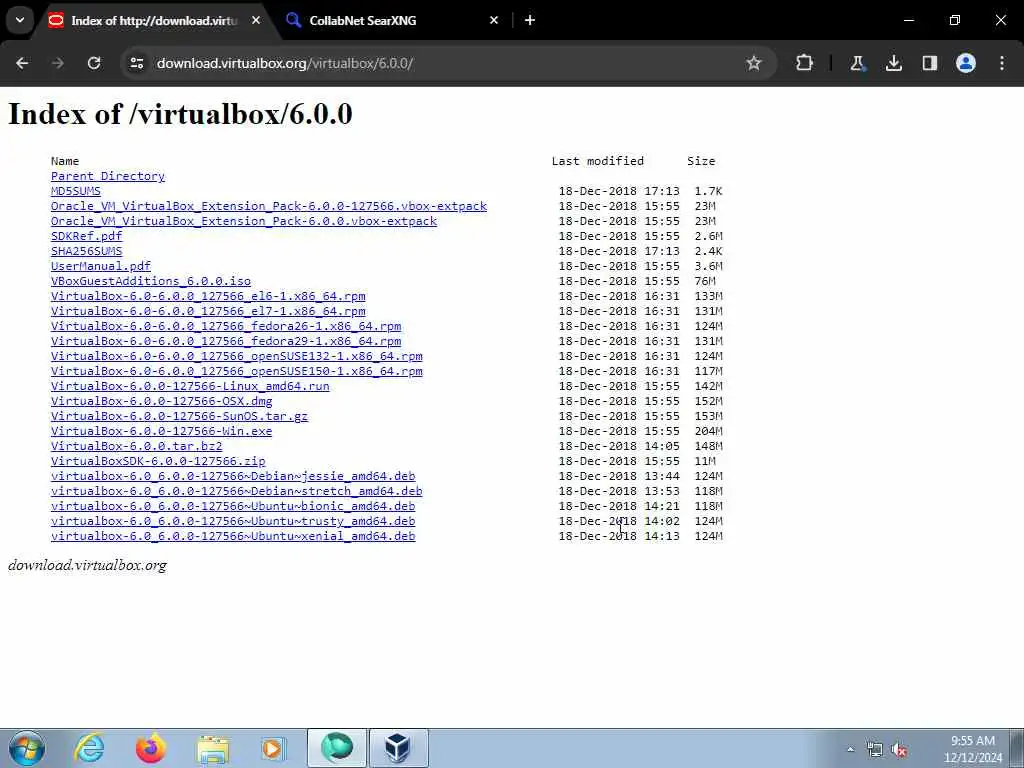Image resolution: width=1024 pixels, height=768 pixels.
Task: Click the download.virtualbox.org footer text
Action: (x=88, y=566)
